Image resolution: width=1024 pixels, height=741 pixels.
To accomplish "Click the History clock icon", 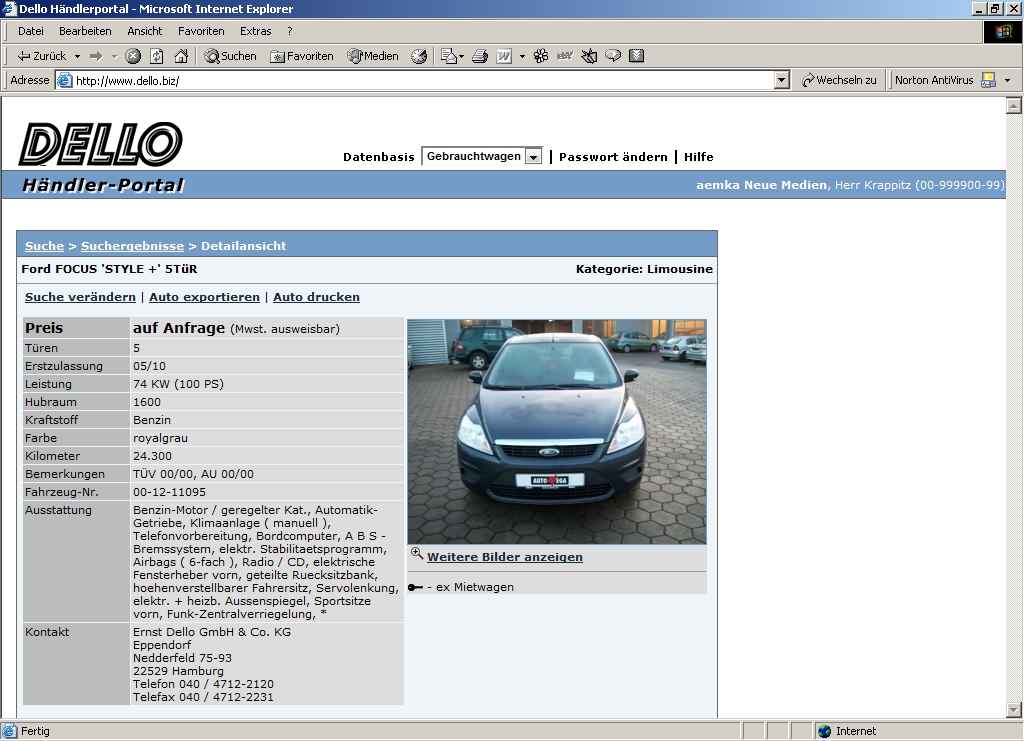I will 419,56.
